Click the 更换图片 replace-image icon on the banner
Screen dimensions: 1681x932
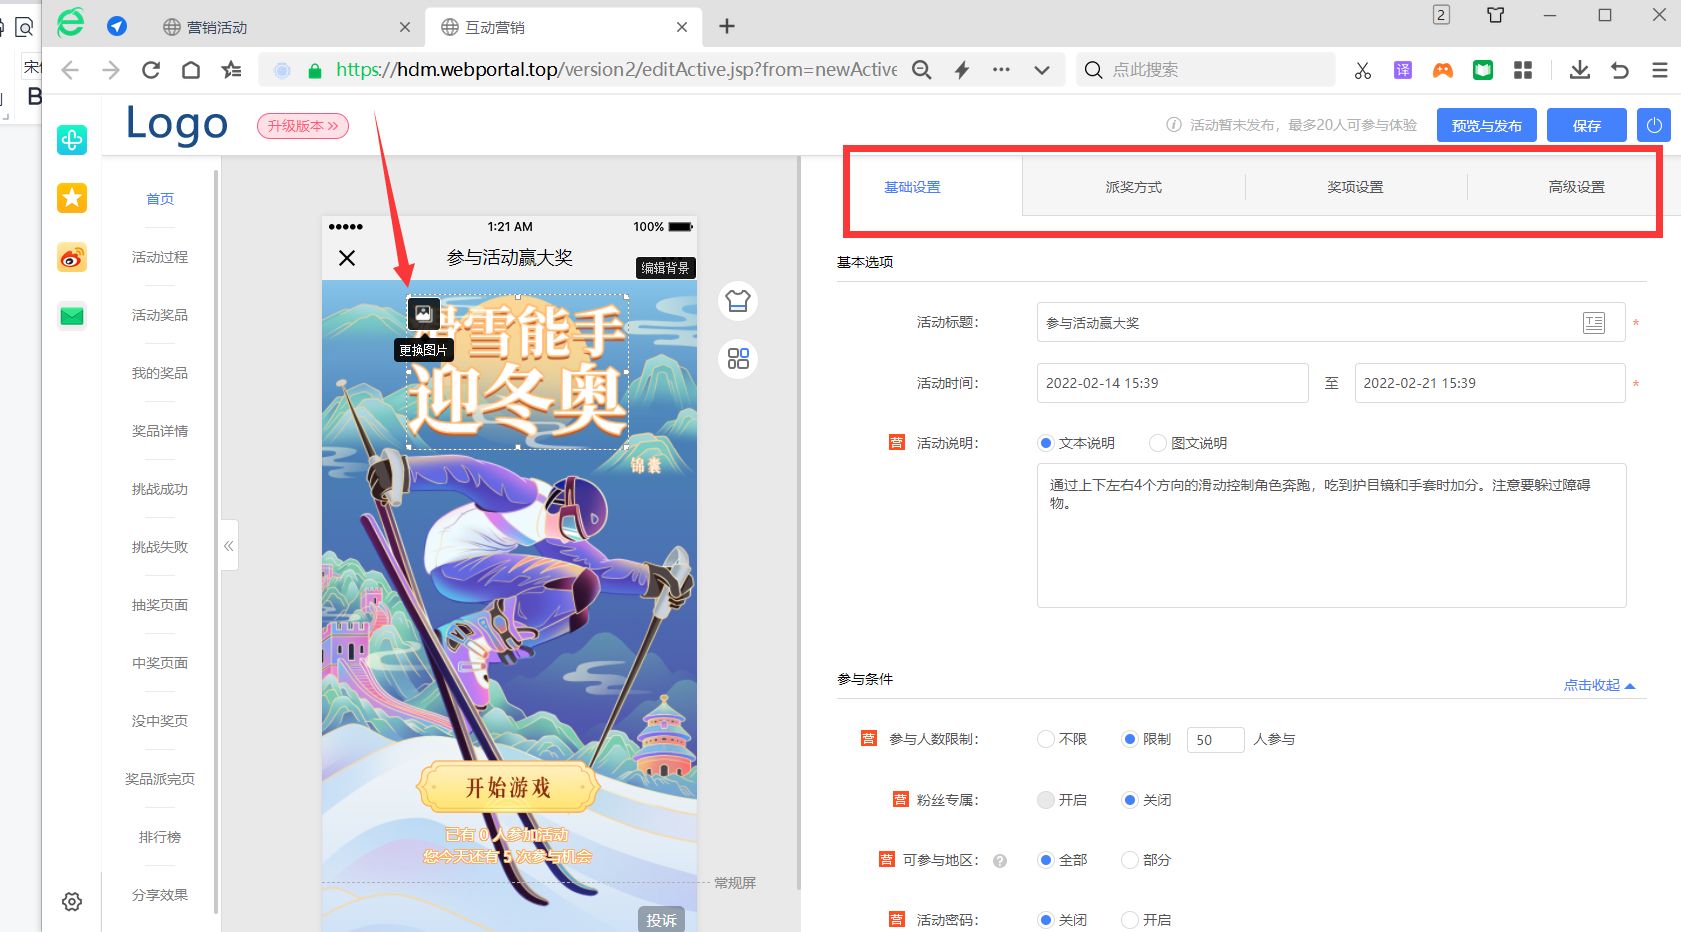(423, 315)
